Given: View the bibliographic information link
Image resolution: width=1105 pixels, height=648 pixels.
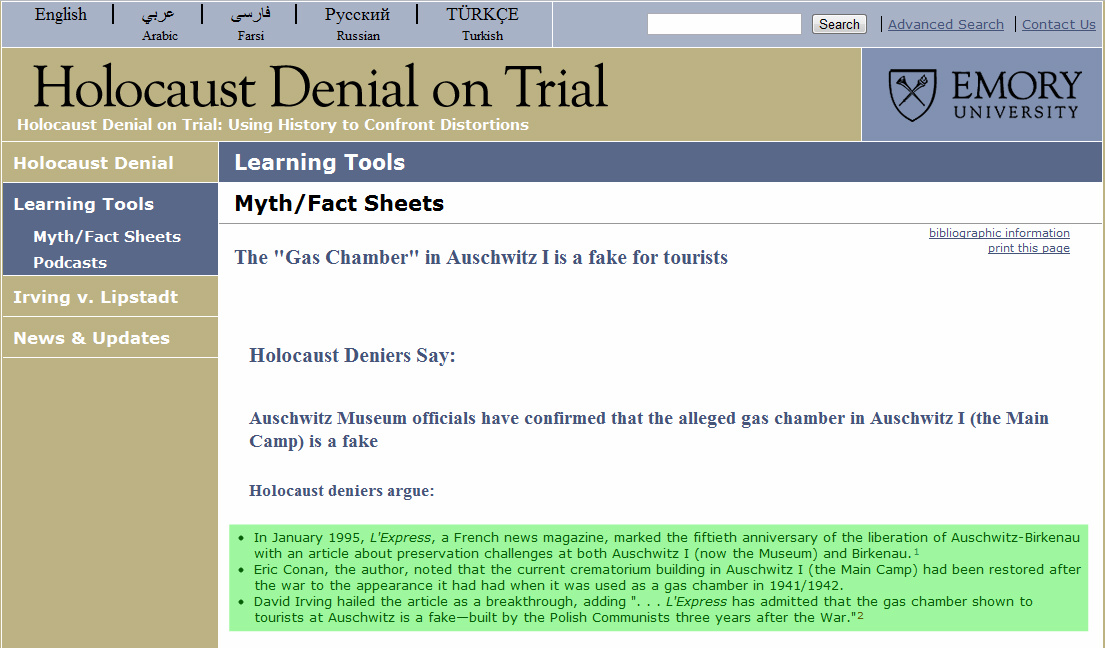Looking at the screenshot, I should tap(999, 233).
